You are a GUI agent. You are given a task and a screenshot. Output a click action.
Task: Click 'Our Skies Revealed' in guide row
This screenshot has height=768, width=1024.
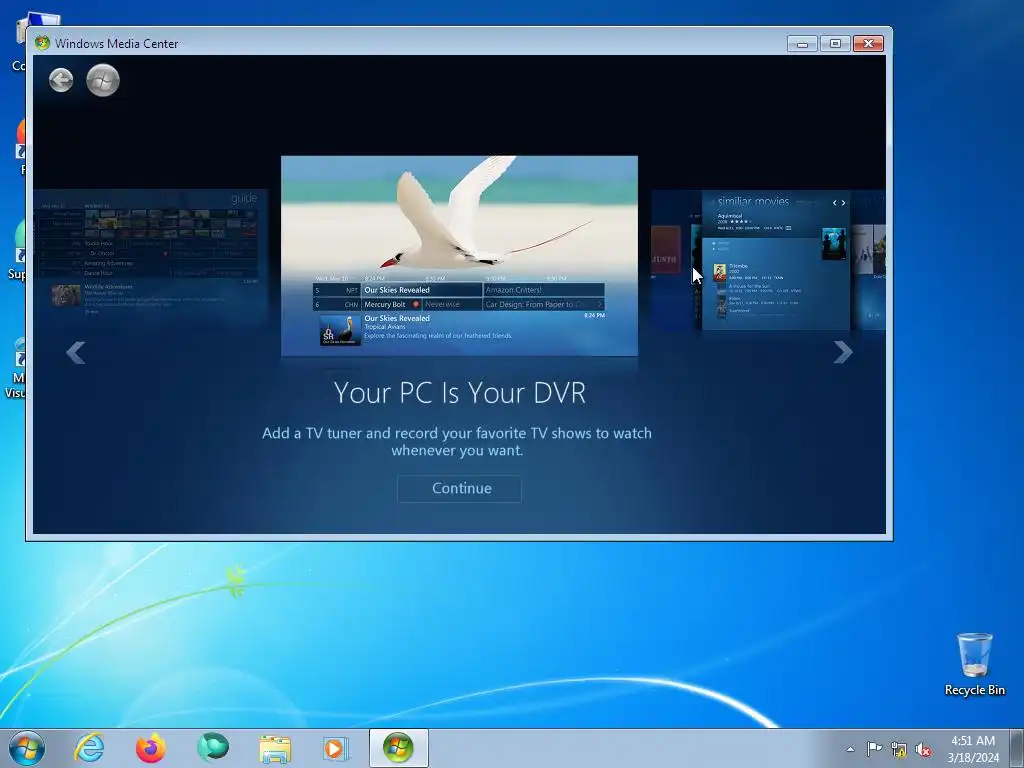(423, 290)
